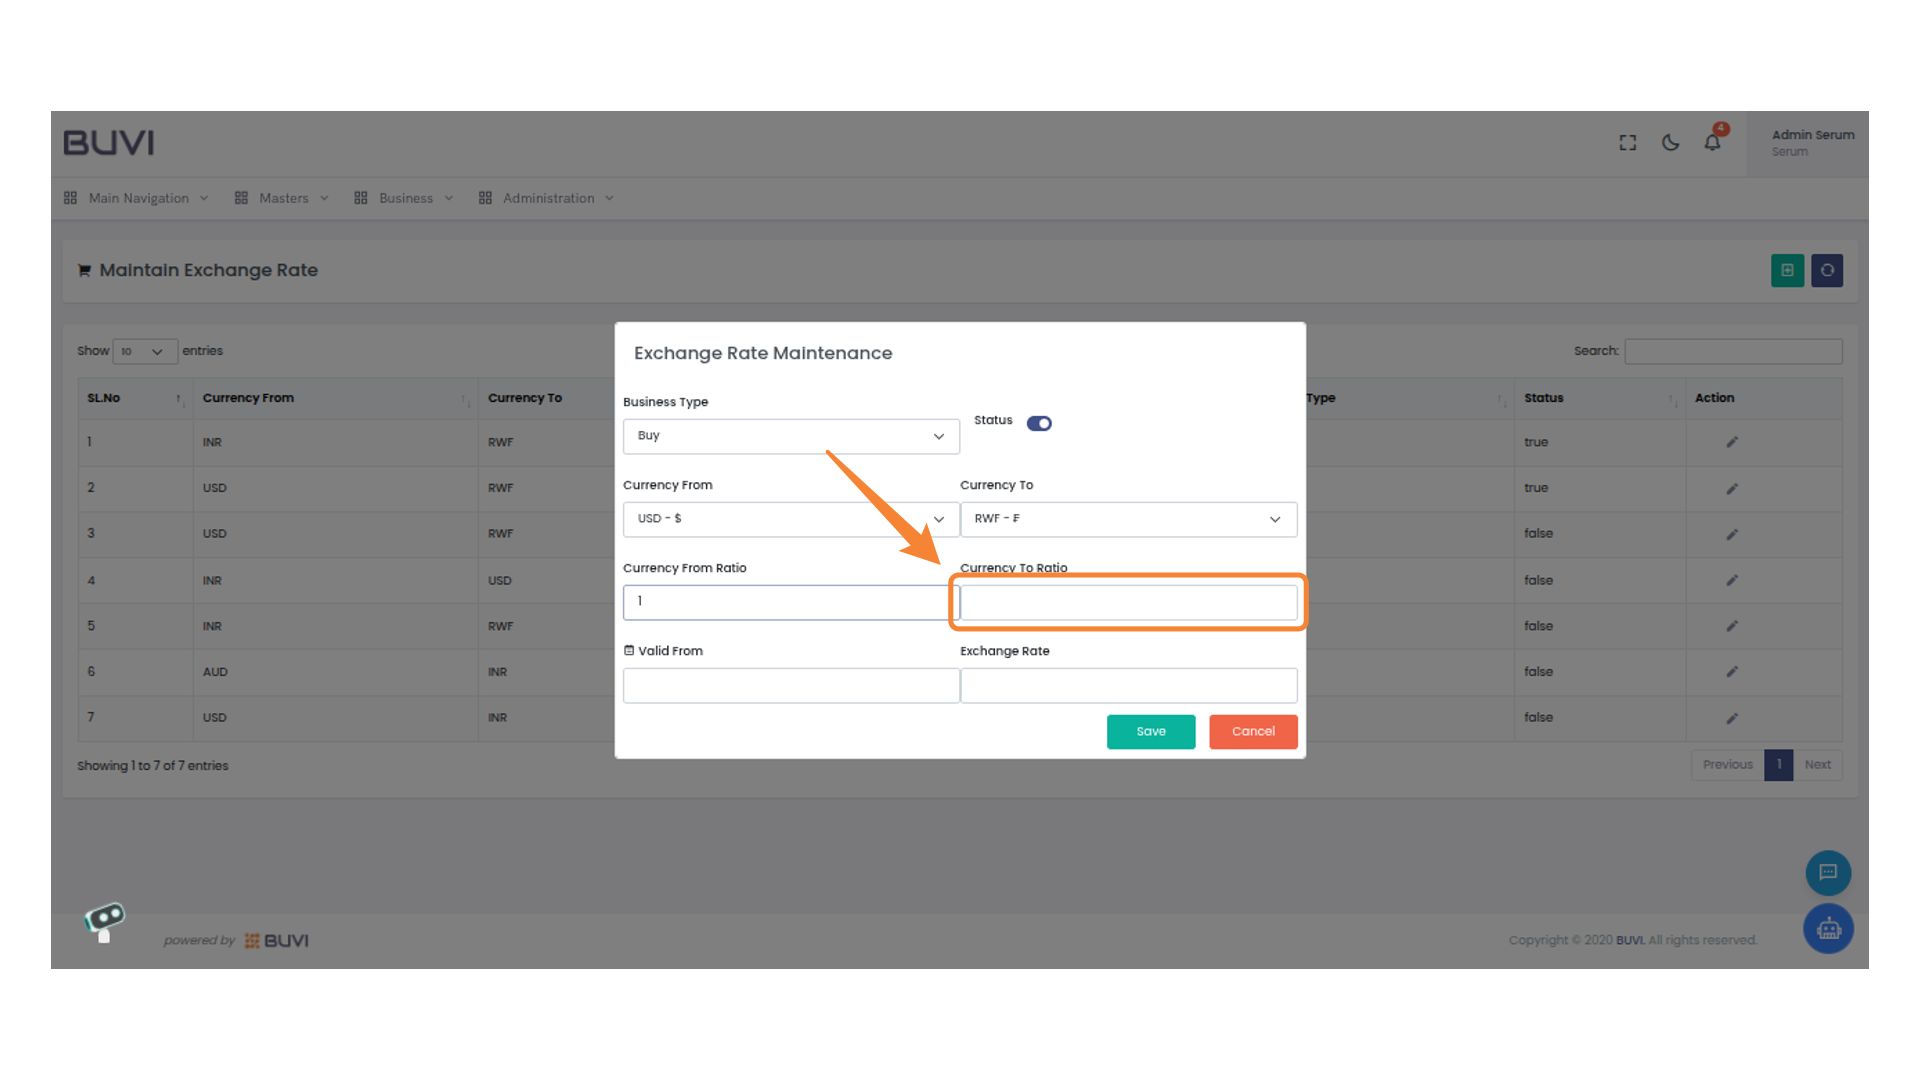Change the Show entries dropdown
Image resolution: width=1920 pixels, height=1080 pixels.
(x=144, y=351)
